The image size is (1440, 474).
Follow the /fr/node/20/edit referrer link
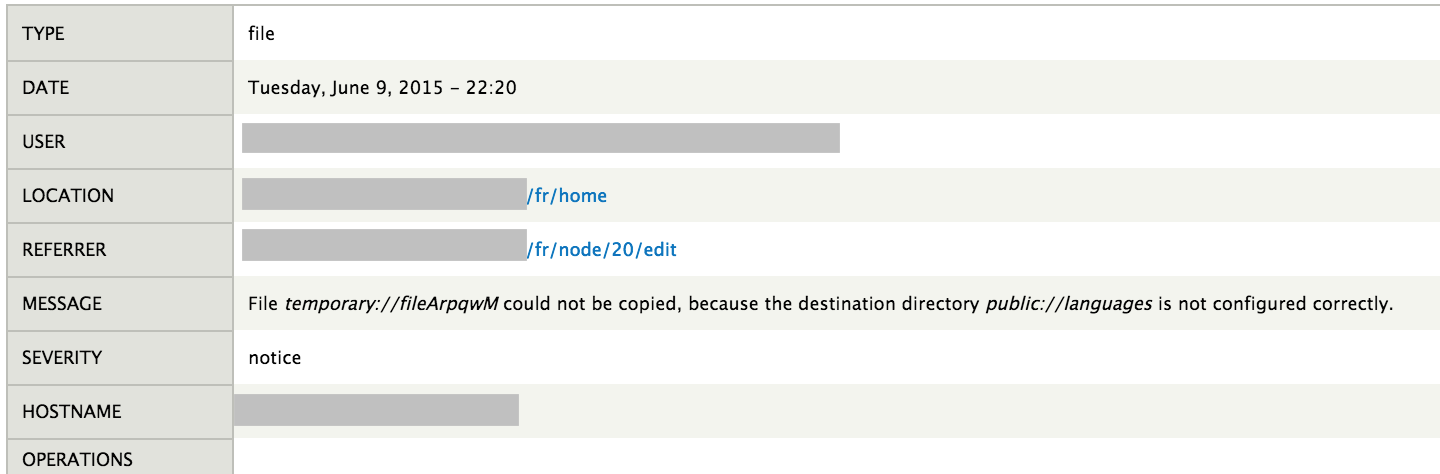(602, 250)
